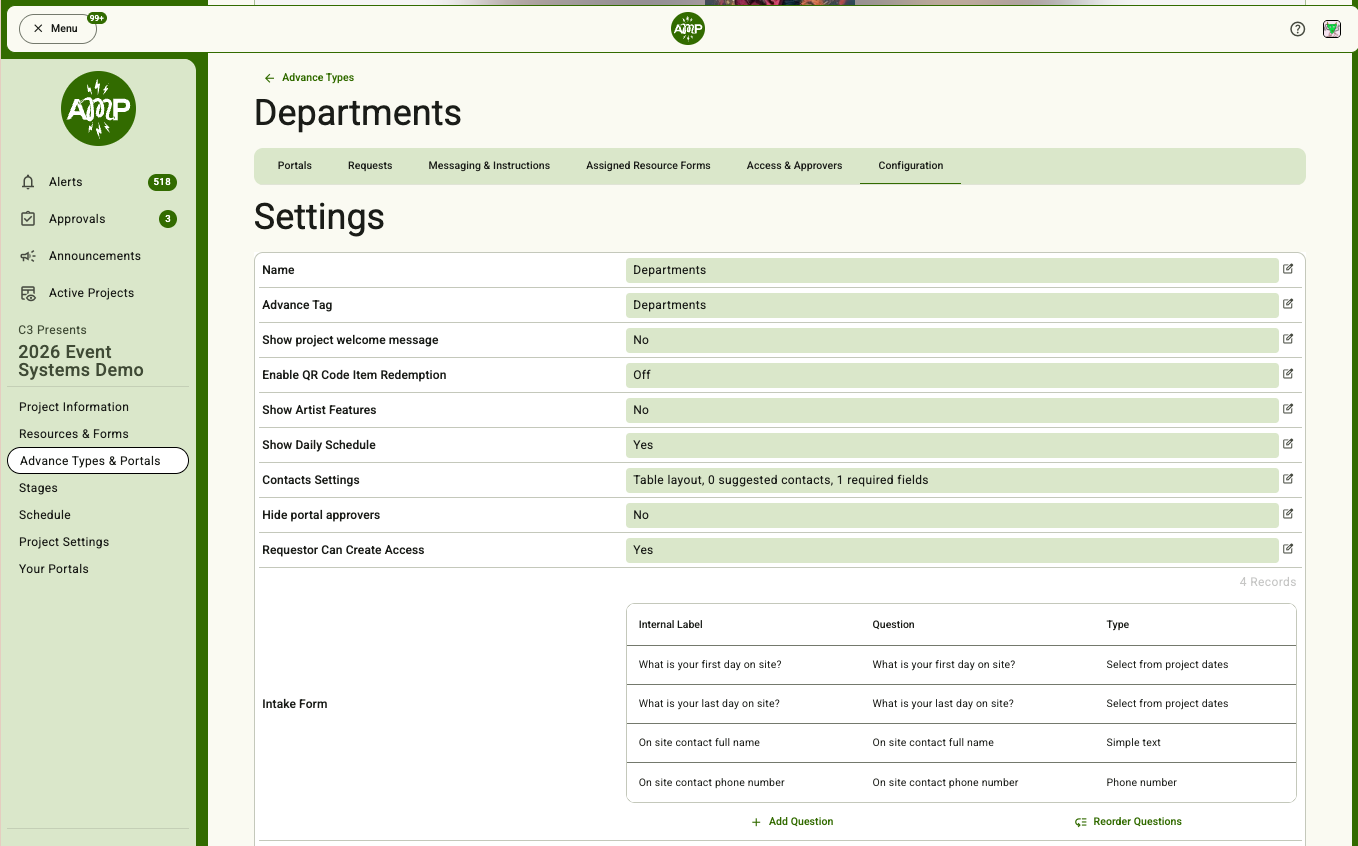
Task: Click the 'Simple text' type cell
Action: pos(1134,742)
